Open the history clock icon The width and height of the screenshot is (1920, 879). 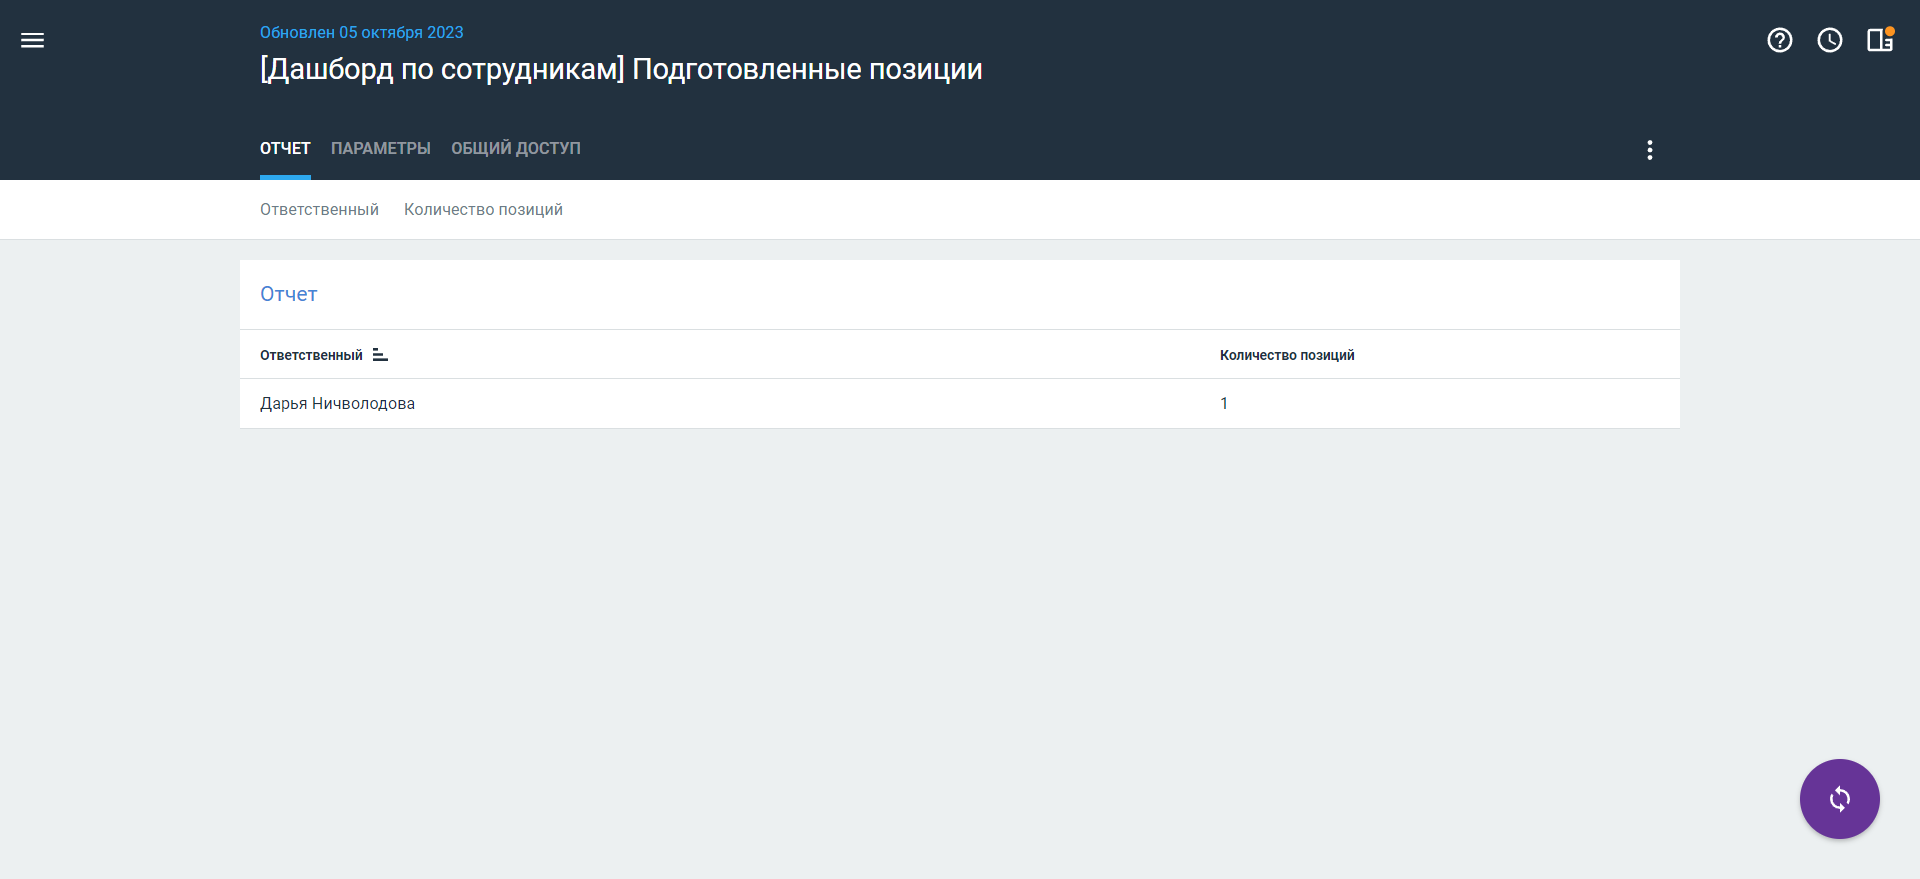(x=1830, y=40)
